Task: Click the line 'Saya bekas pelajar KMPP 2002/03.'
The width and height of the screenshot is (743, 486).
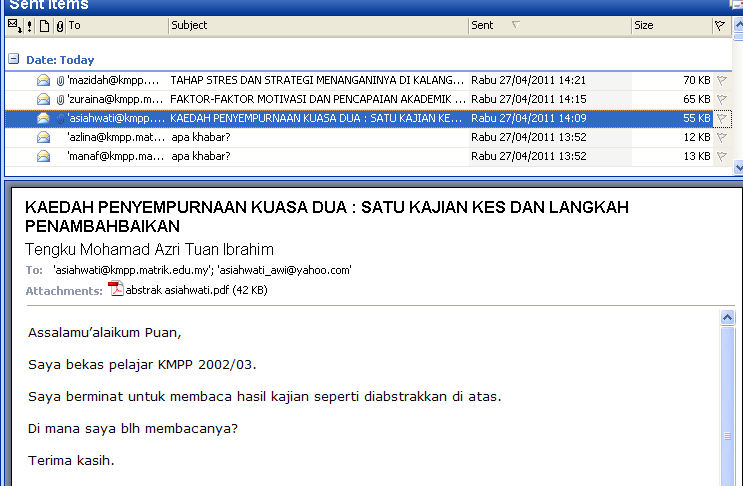Action: coord(142,365)
